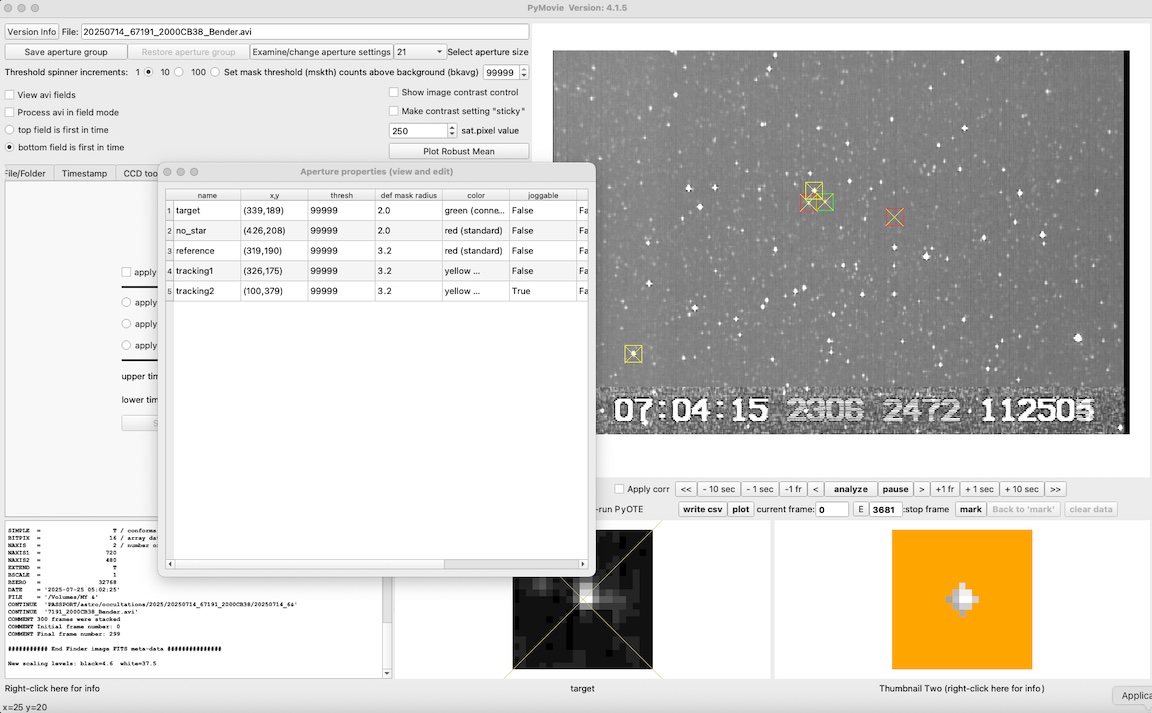
Task: Step back with the single "<" button
Action: (816, 489)
